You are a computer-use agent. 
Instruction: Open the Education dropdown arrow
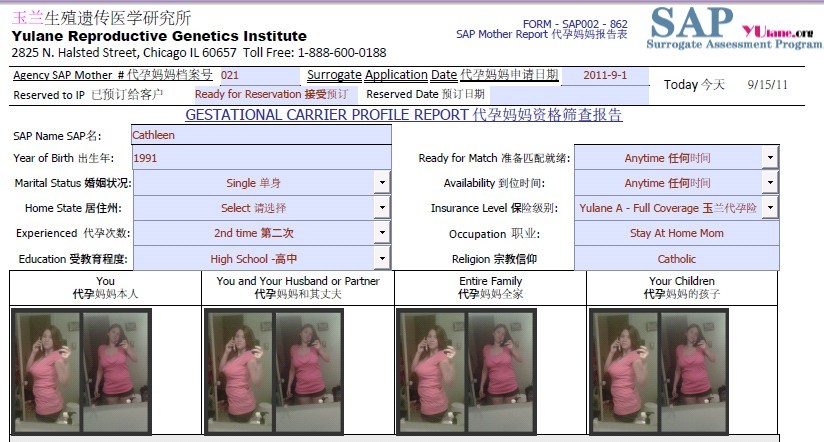[382, 258]
